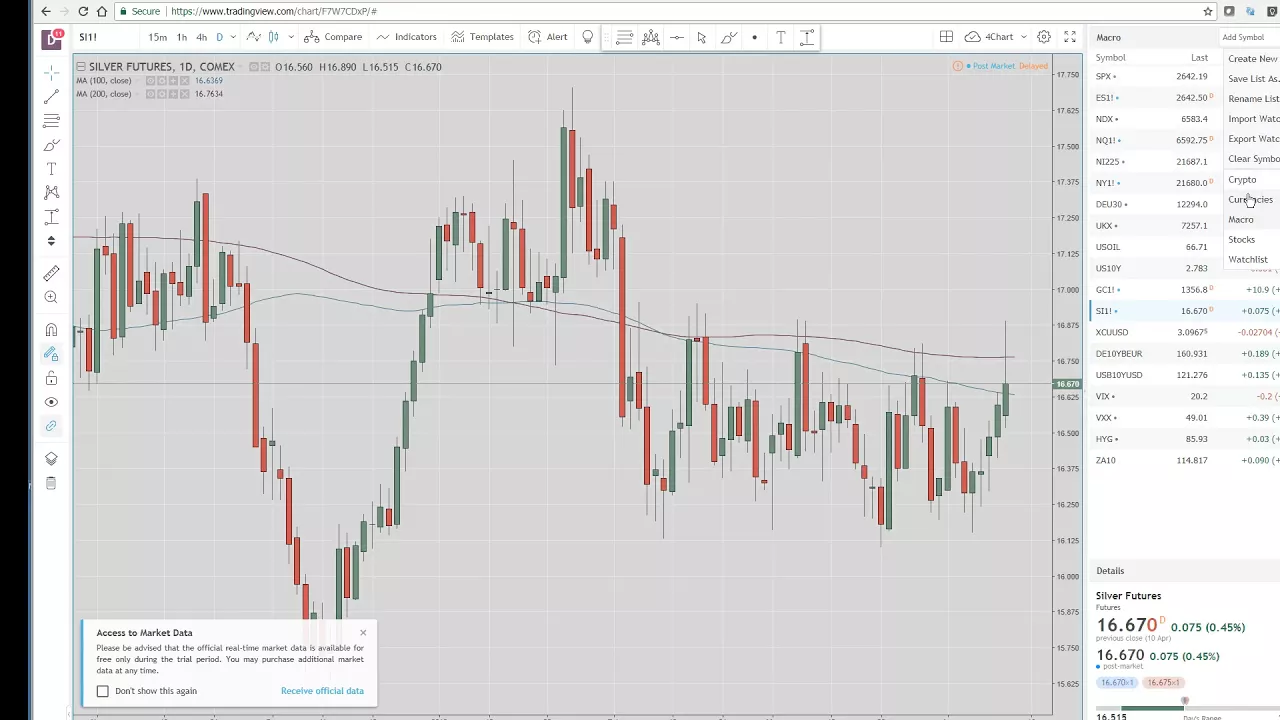Select the ruler measure tool
Viewport: 1280px width, 720px height.
click(x=51, y=273)
